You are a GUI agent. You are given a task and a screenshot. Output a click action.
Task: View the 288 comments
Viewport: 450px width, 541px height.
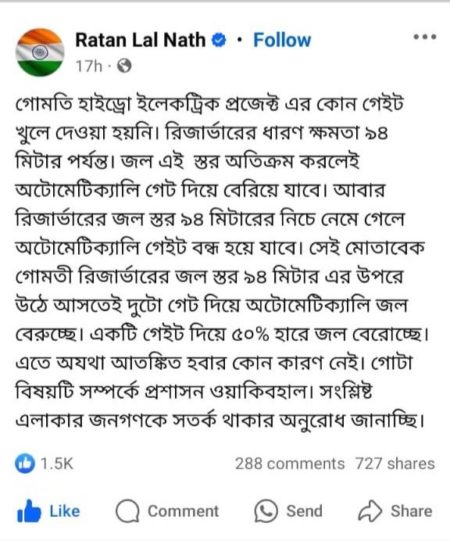coord(290,464)
